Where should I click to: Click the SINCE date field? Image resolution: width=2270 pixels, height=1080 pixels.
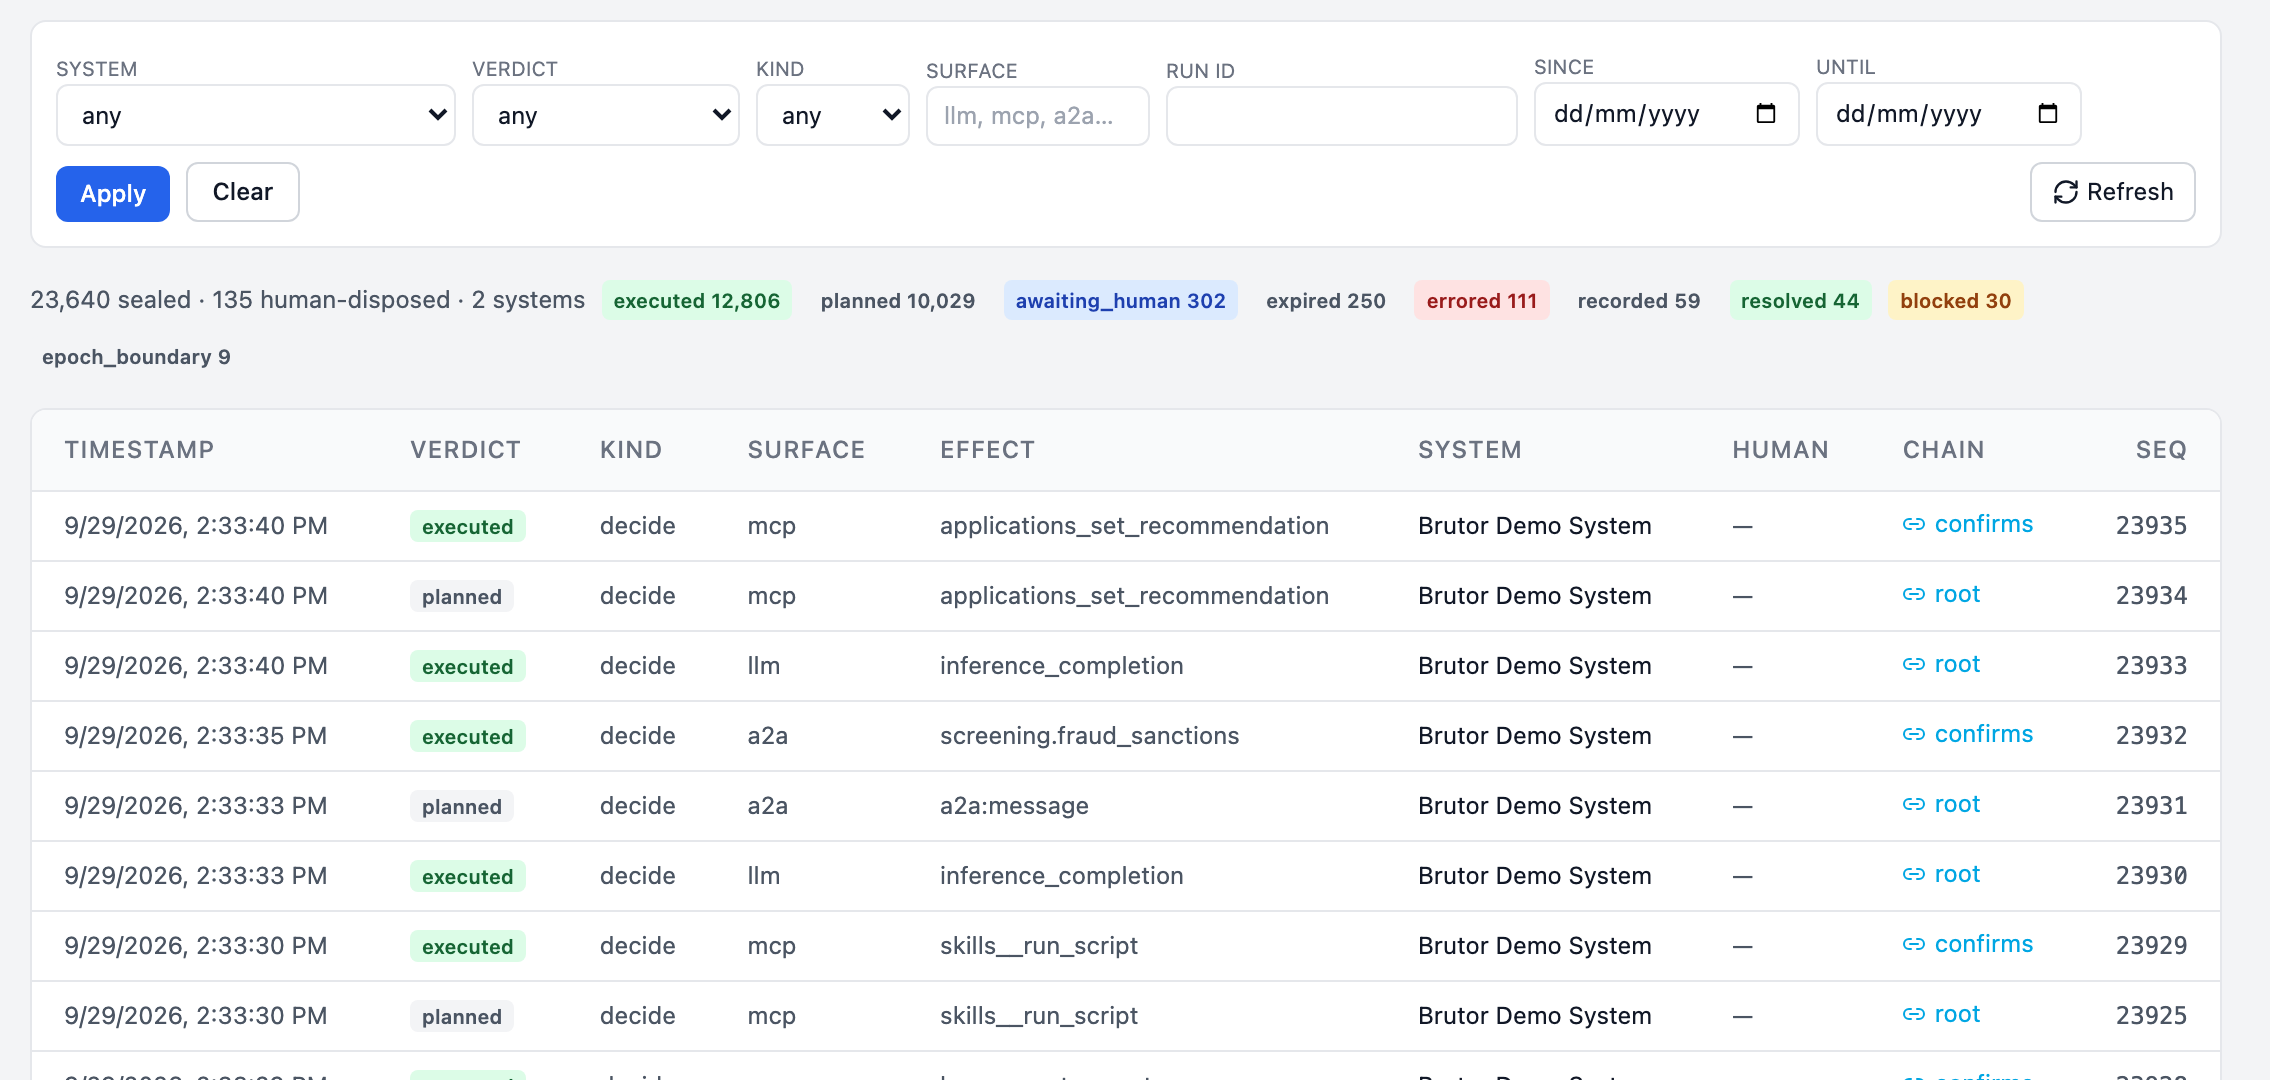(x=1666, y=114)
